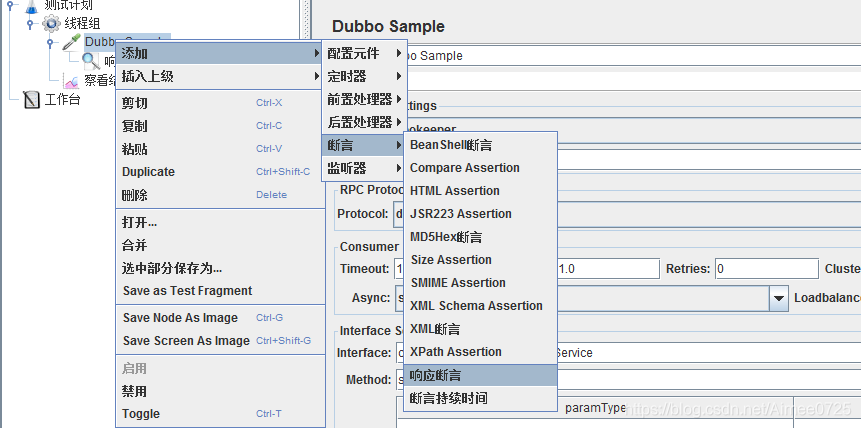Screen dimensions: 861x428
Task: Choose Save Node As Image
Action: point(220,318)
